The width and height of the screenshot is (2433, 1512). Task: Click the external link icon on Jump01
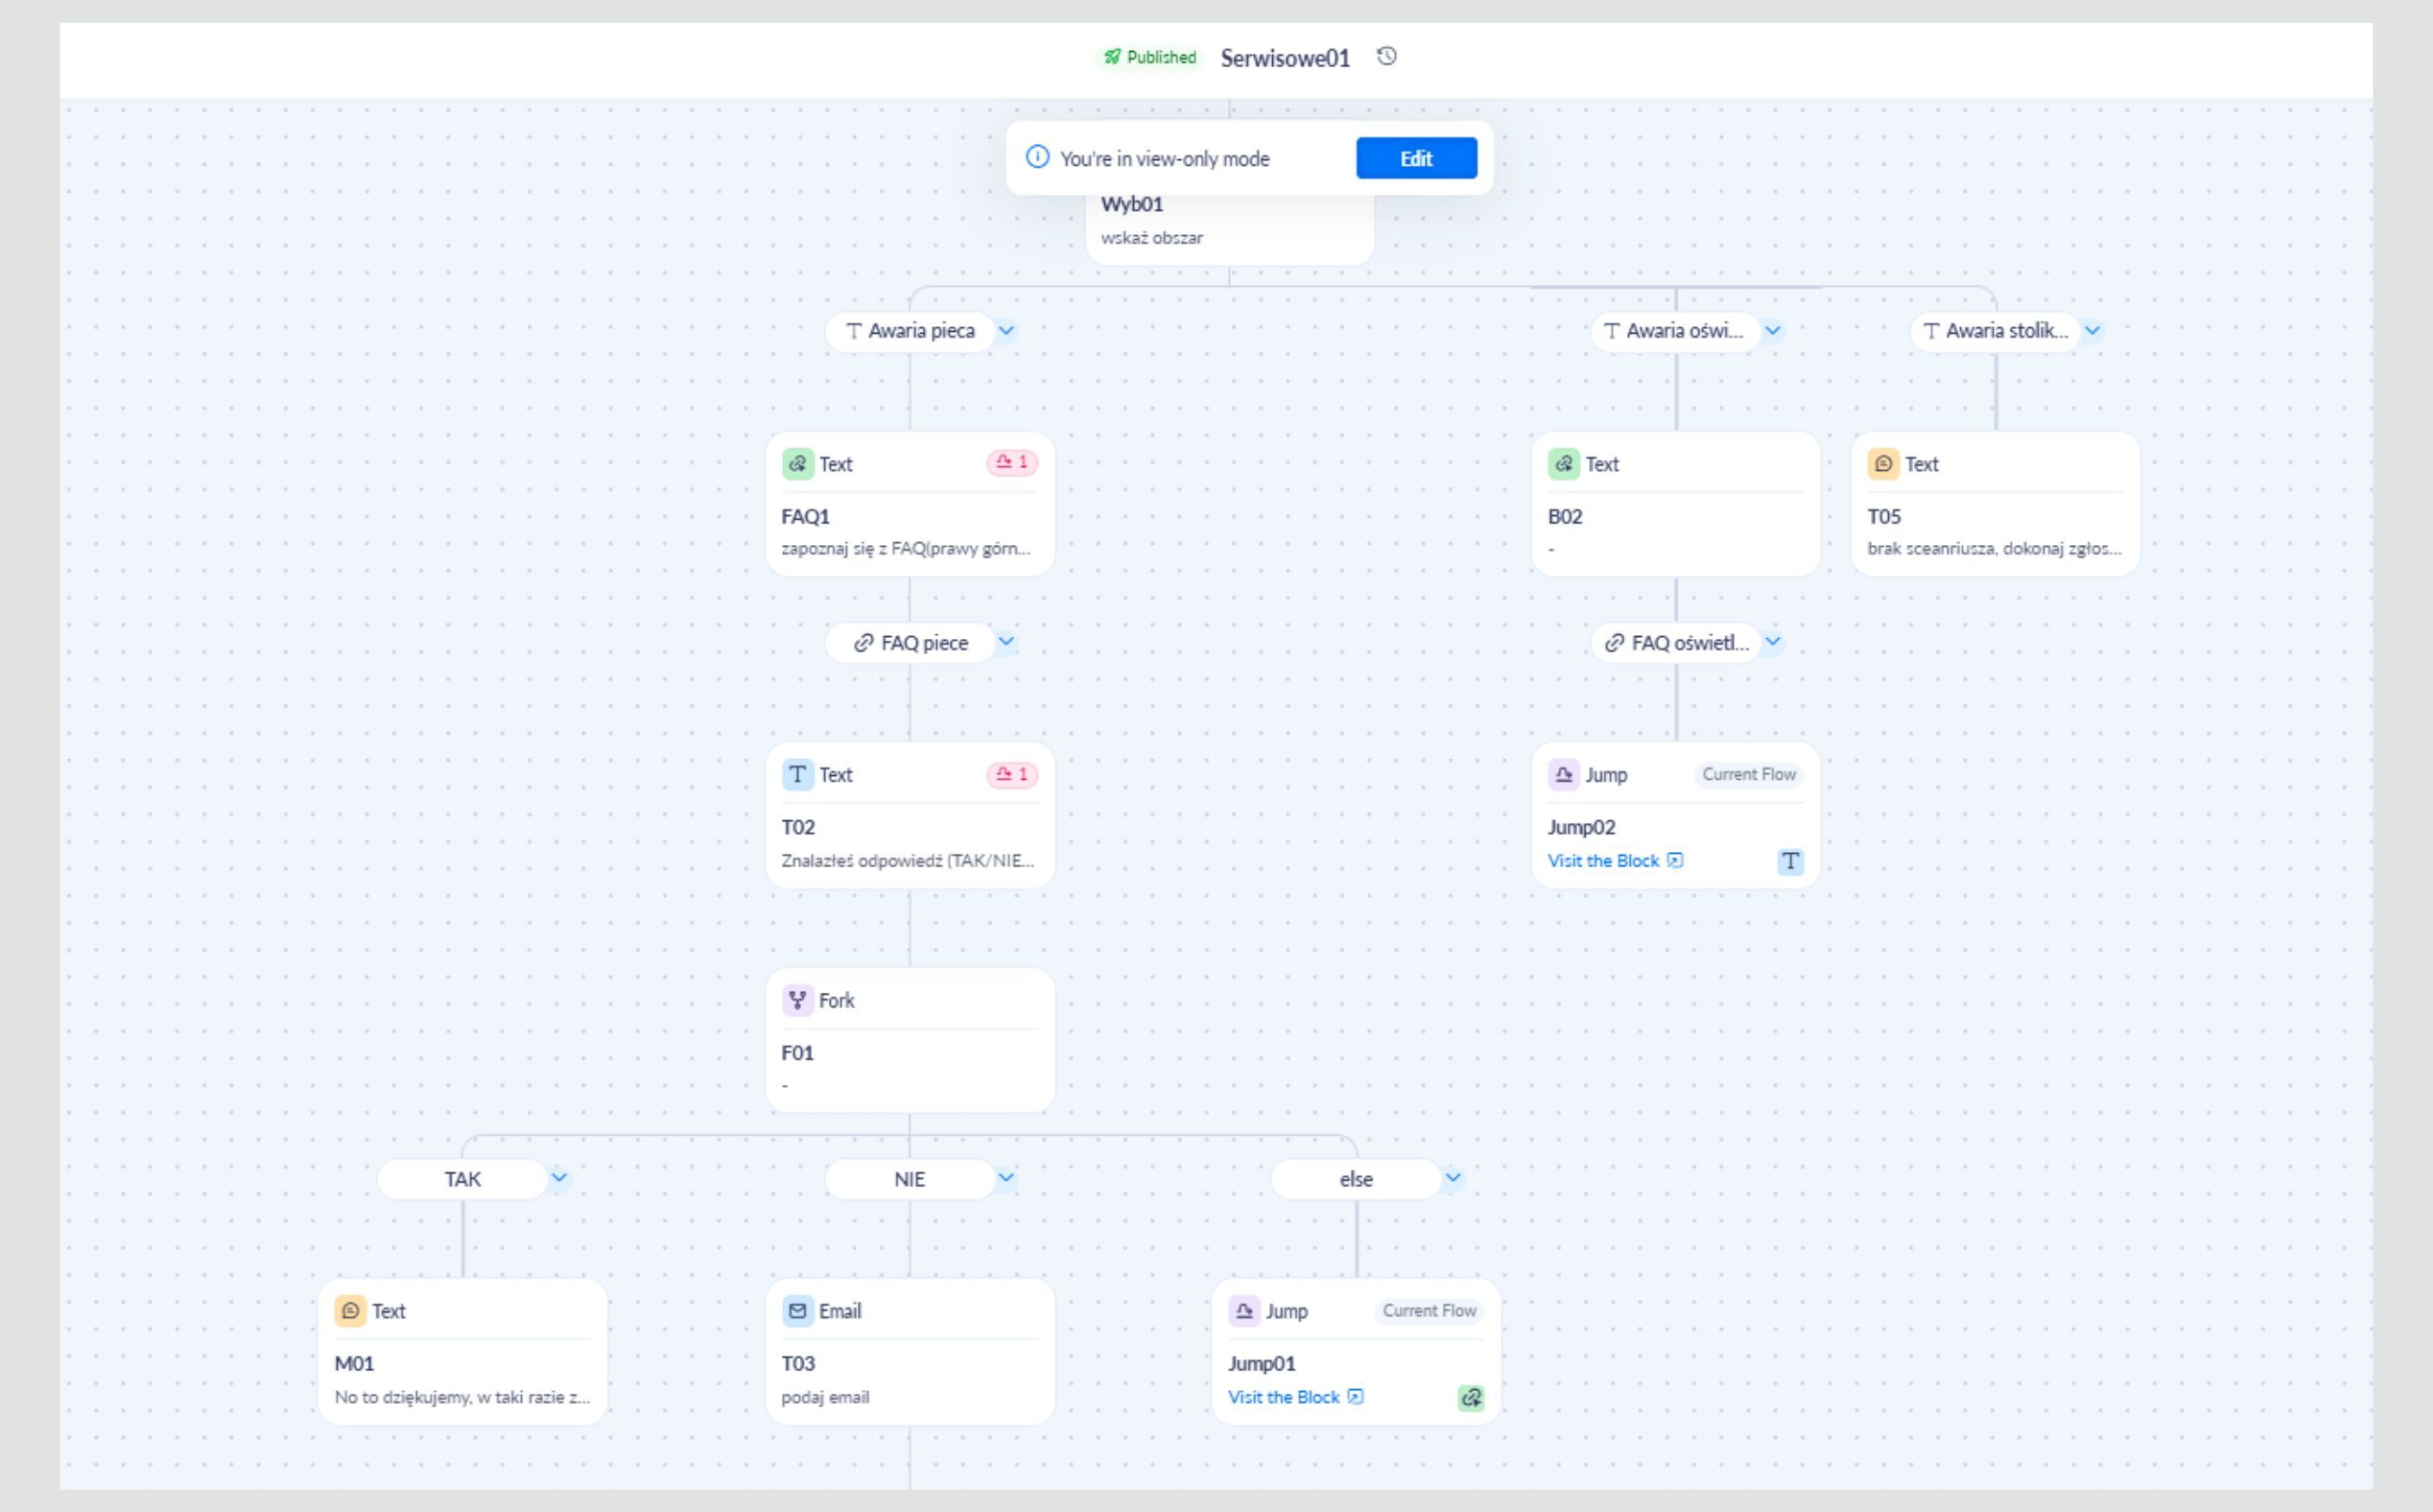pyautogui.click(x=1355, y=1397)
